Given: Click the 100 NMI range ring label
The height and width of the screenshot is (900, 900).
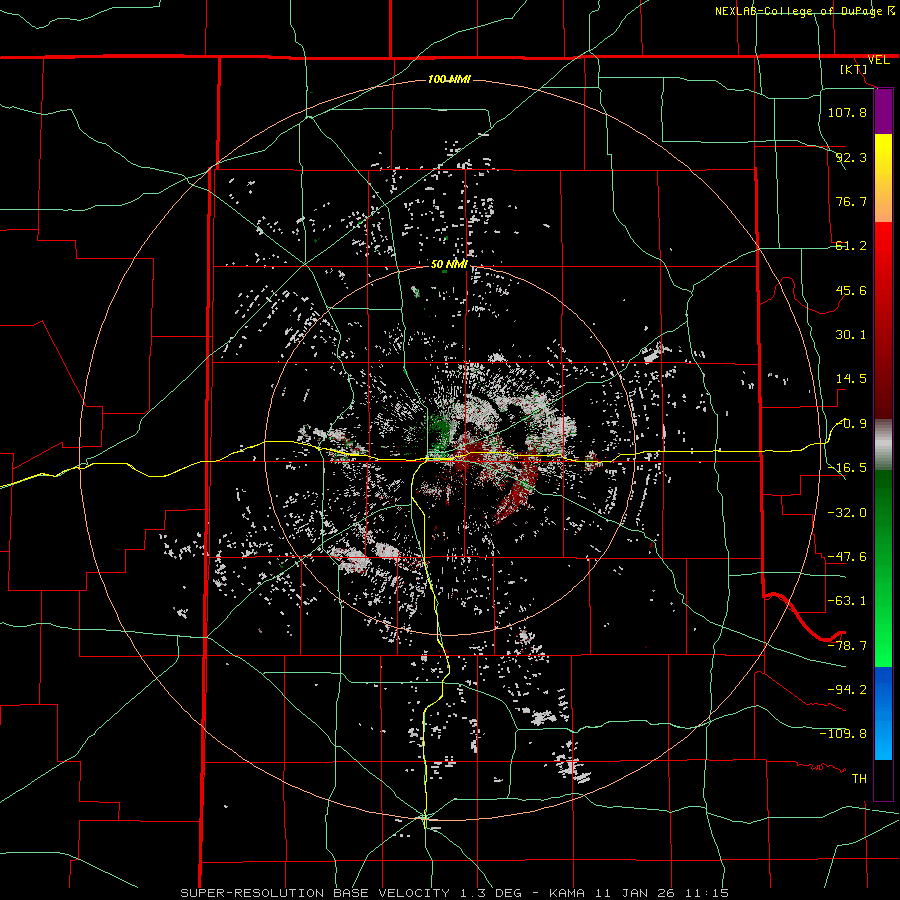Looking at the screenshot, I should (449, 79).
